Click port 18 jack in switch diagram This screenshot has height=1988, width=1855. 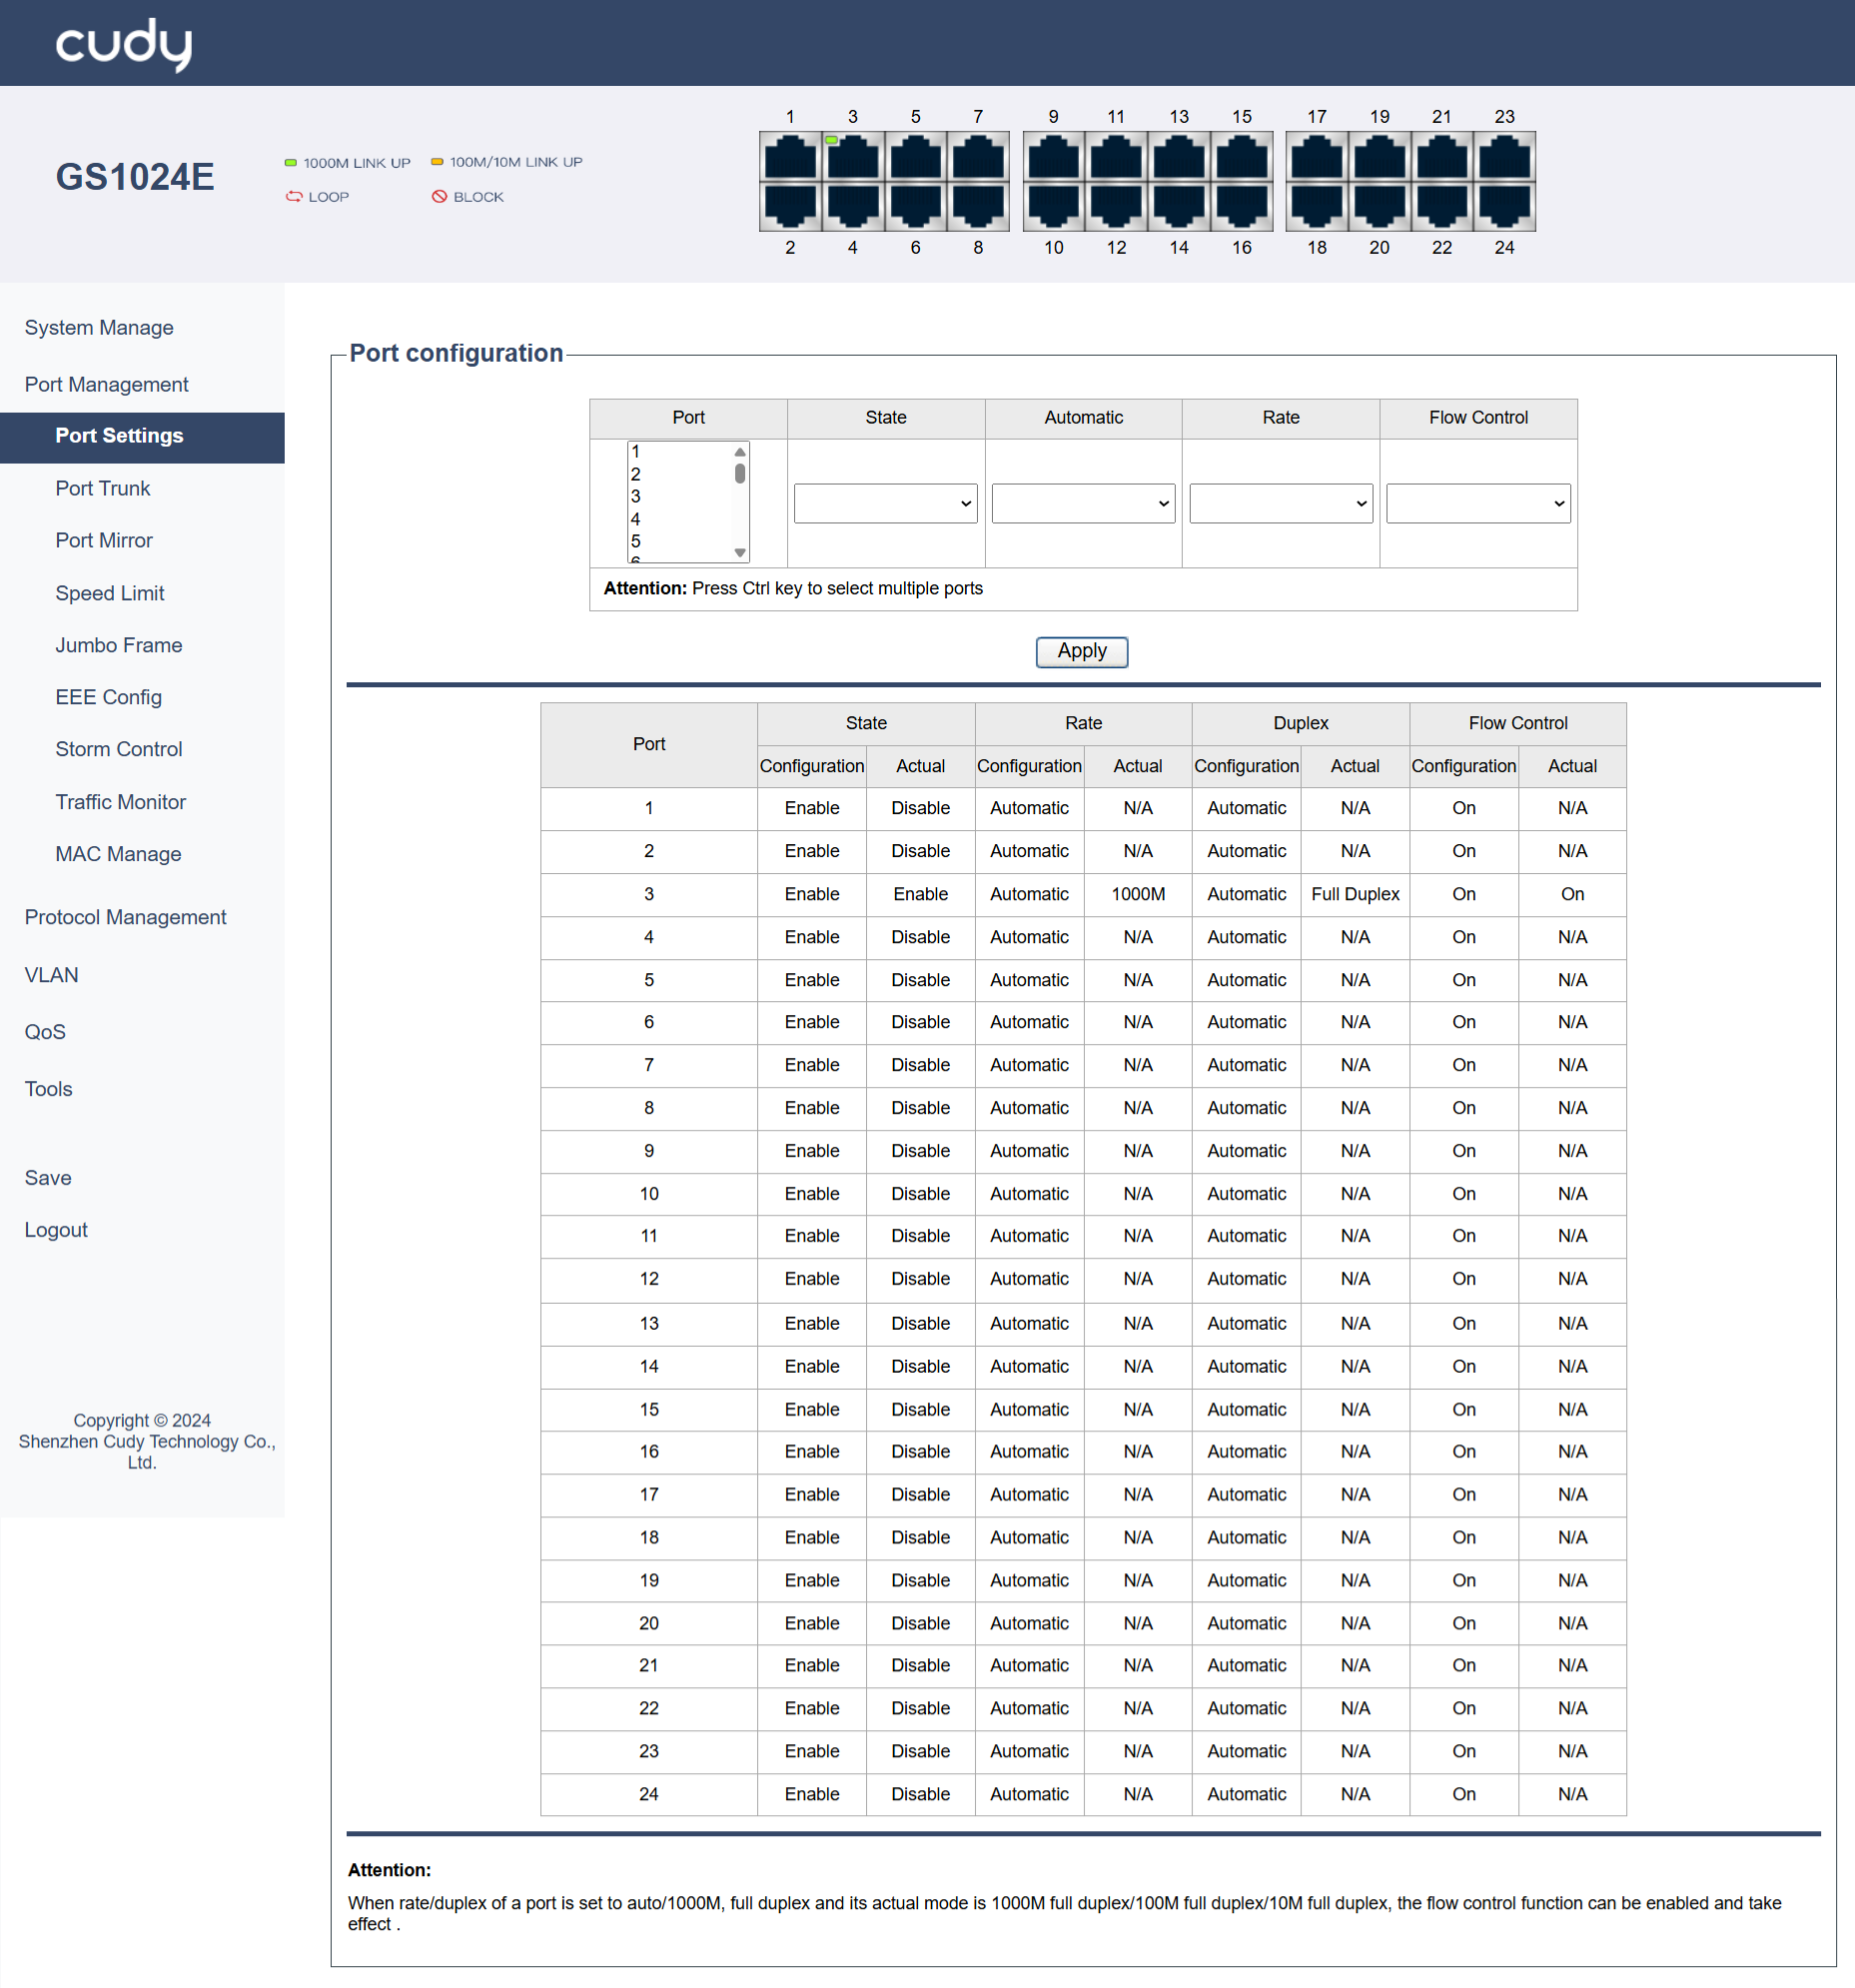pyautogui.click(x=1317, y=205)
